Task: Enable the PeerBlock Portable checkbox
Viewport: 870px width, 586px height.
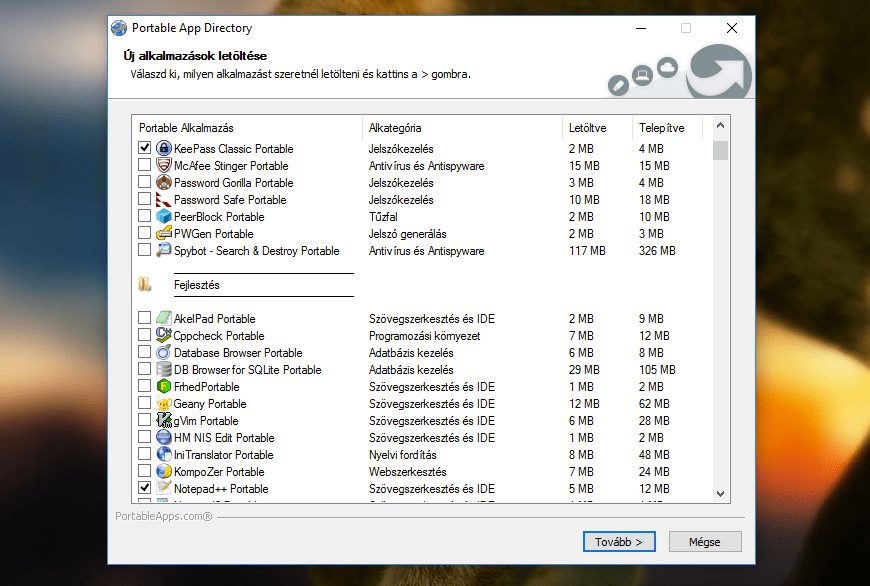Action: [144, 216]
